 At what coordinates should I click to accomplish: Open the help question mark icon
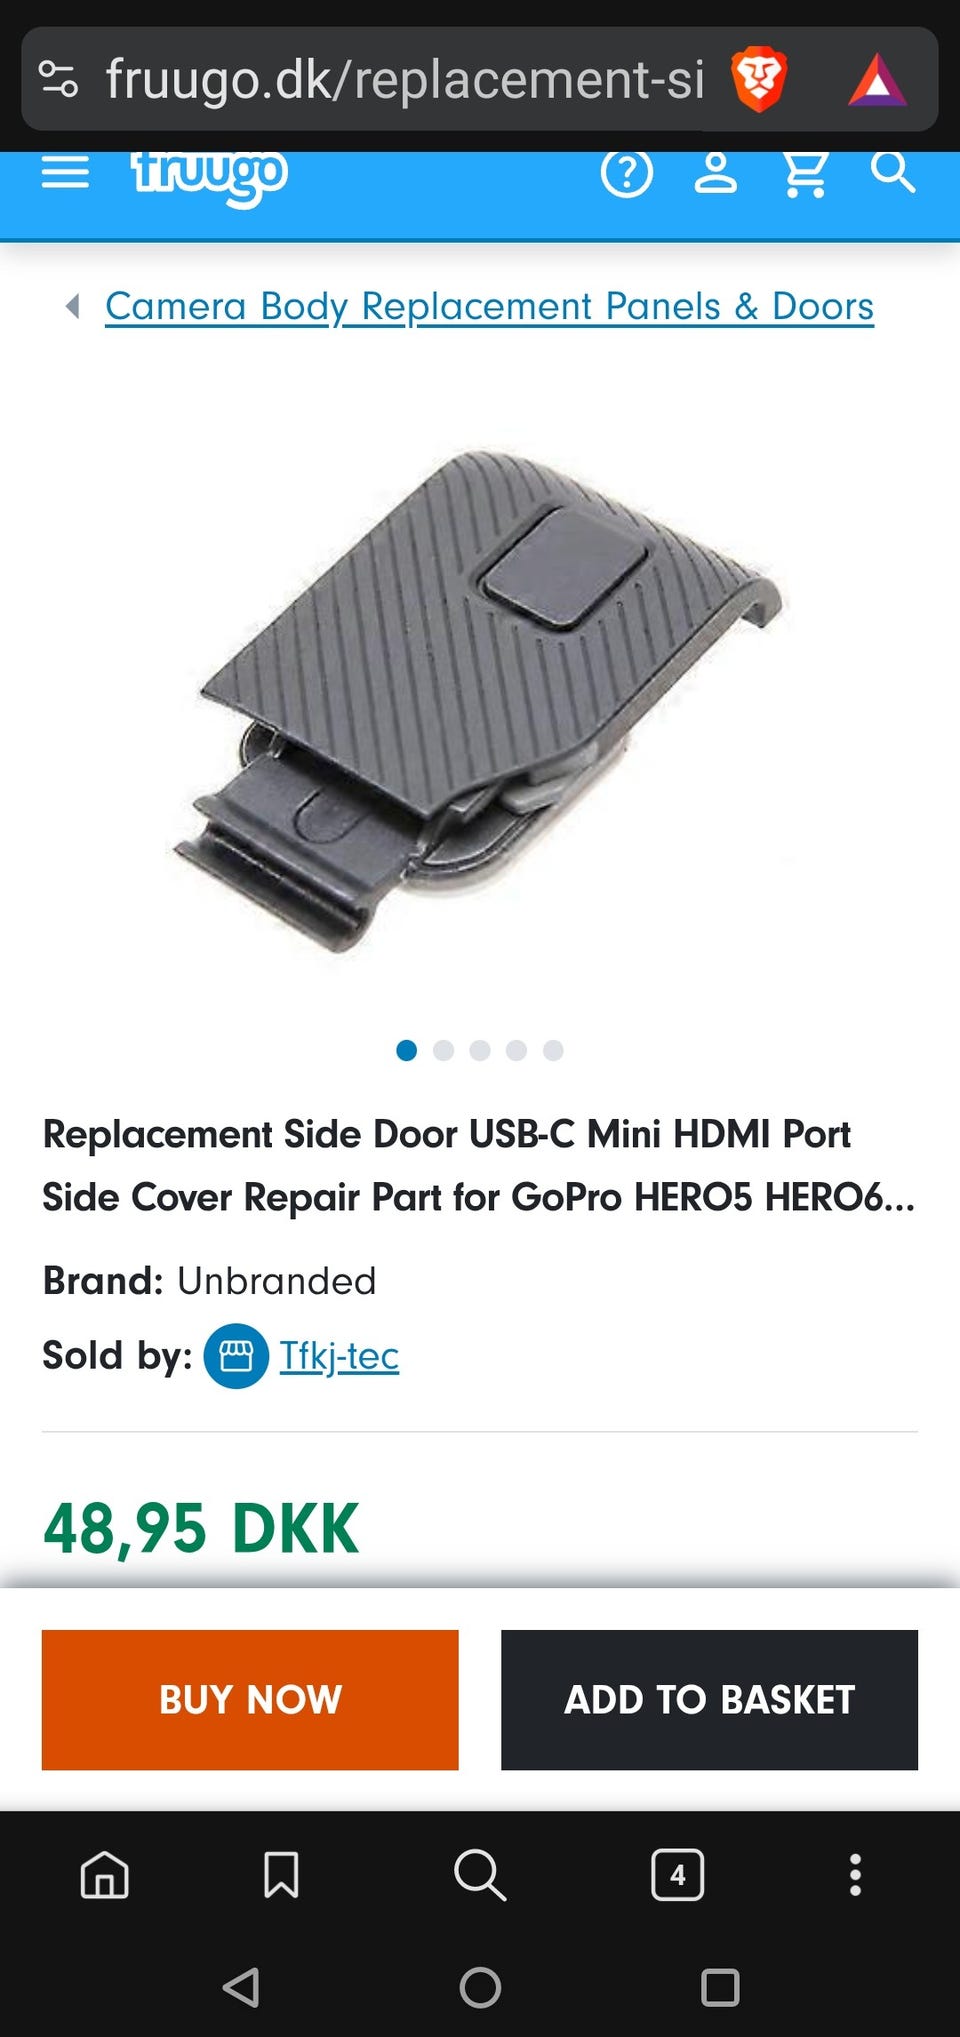pos(627,173)
